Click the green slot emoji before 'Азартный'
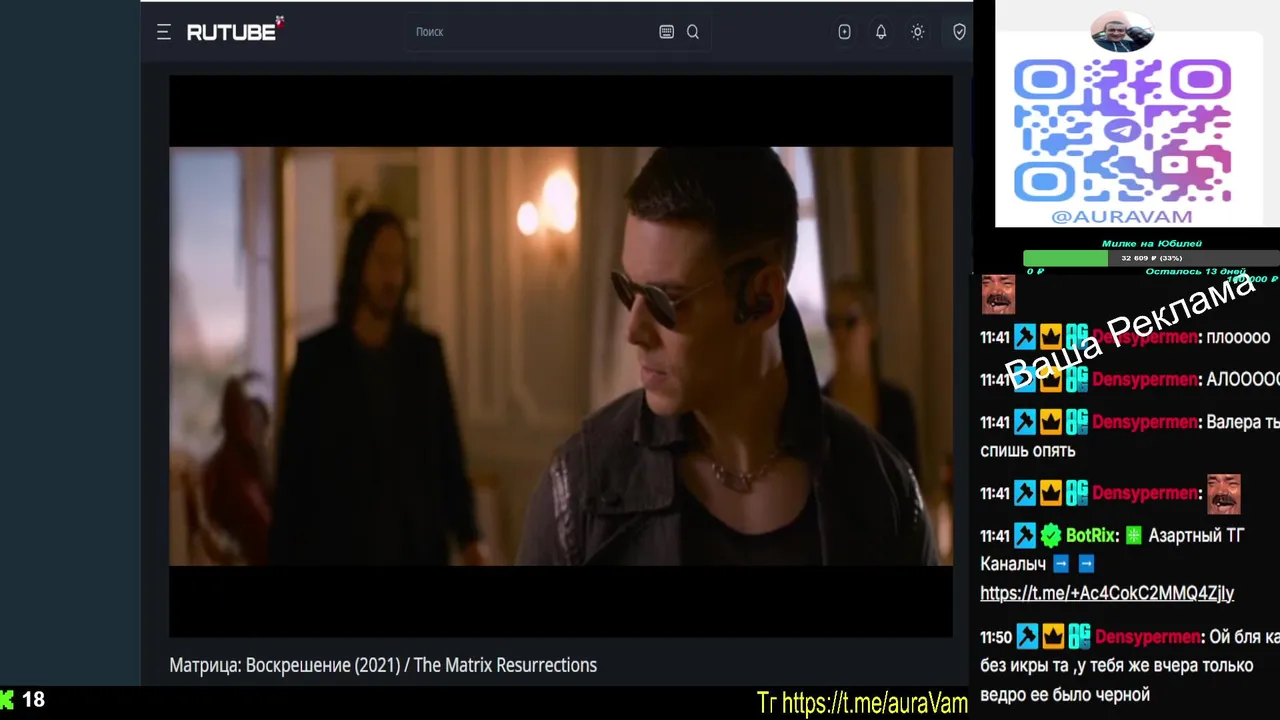1280x720 pixels. coord(1133,536)
